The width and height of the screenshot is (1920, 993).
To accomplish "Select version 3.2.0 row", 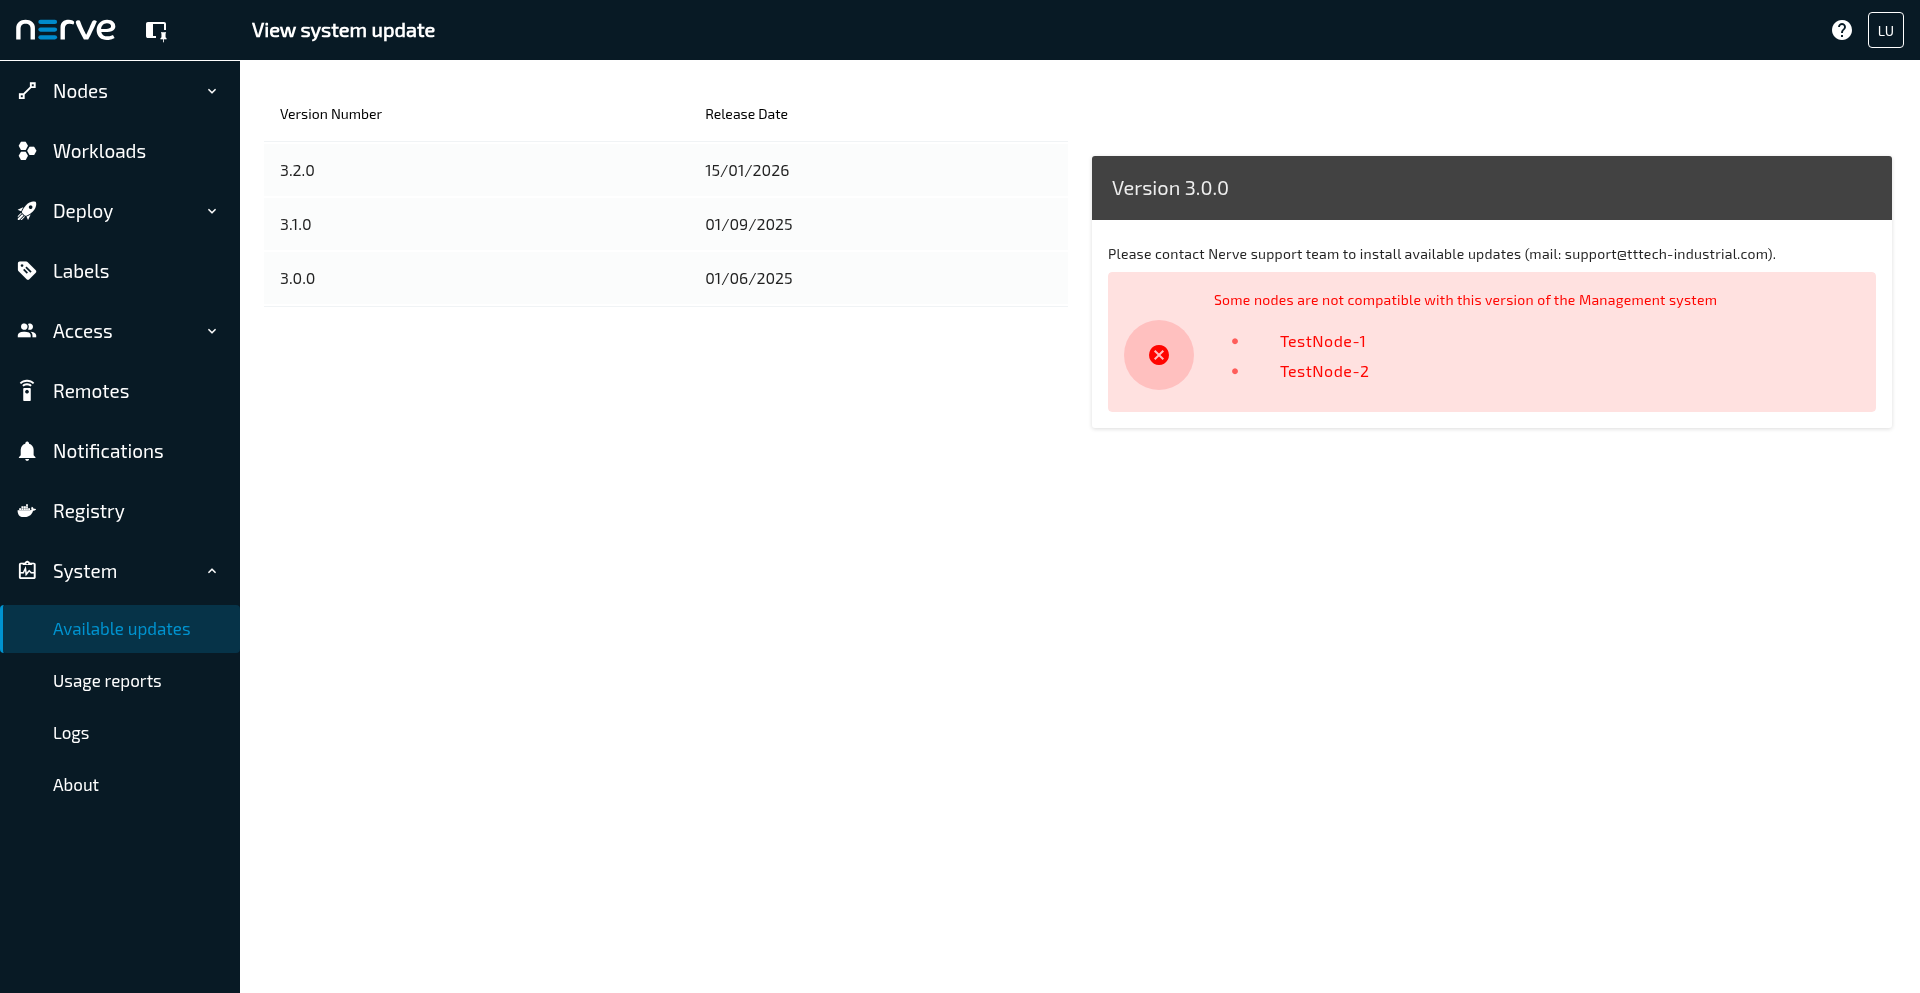I will click(x=666, y=170).
